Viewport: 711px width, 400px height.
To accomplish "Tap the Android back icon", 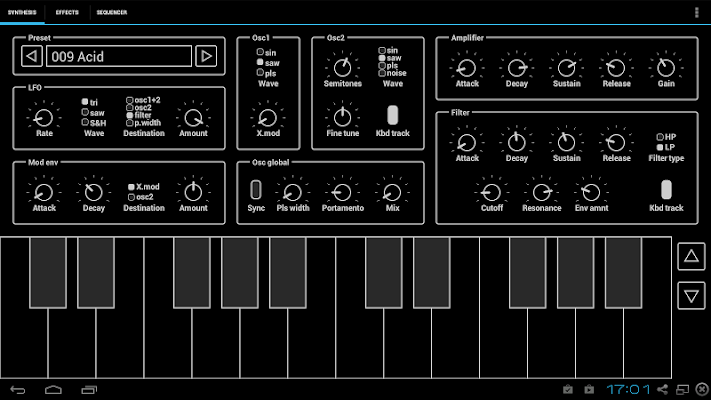I will coord(18,390).
